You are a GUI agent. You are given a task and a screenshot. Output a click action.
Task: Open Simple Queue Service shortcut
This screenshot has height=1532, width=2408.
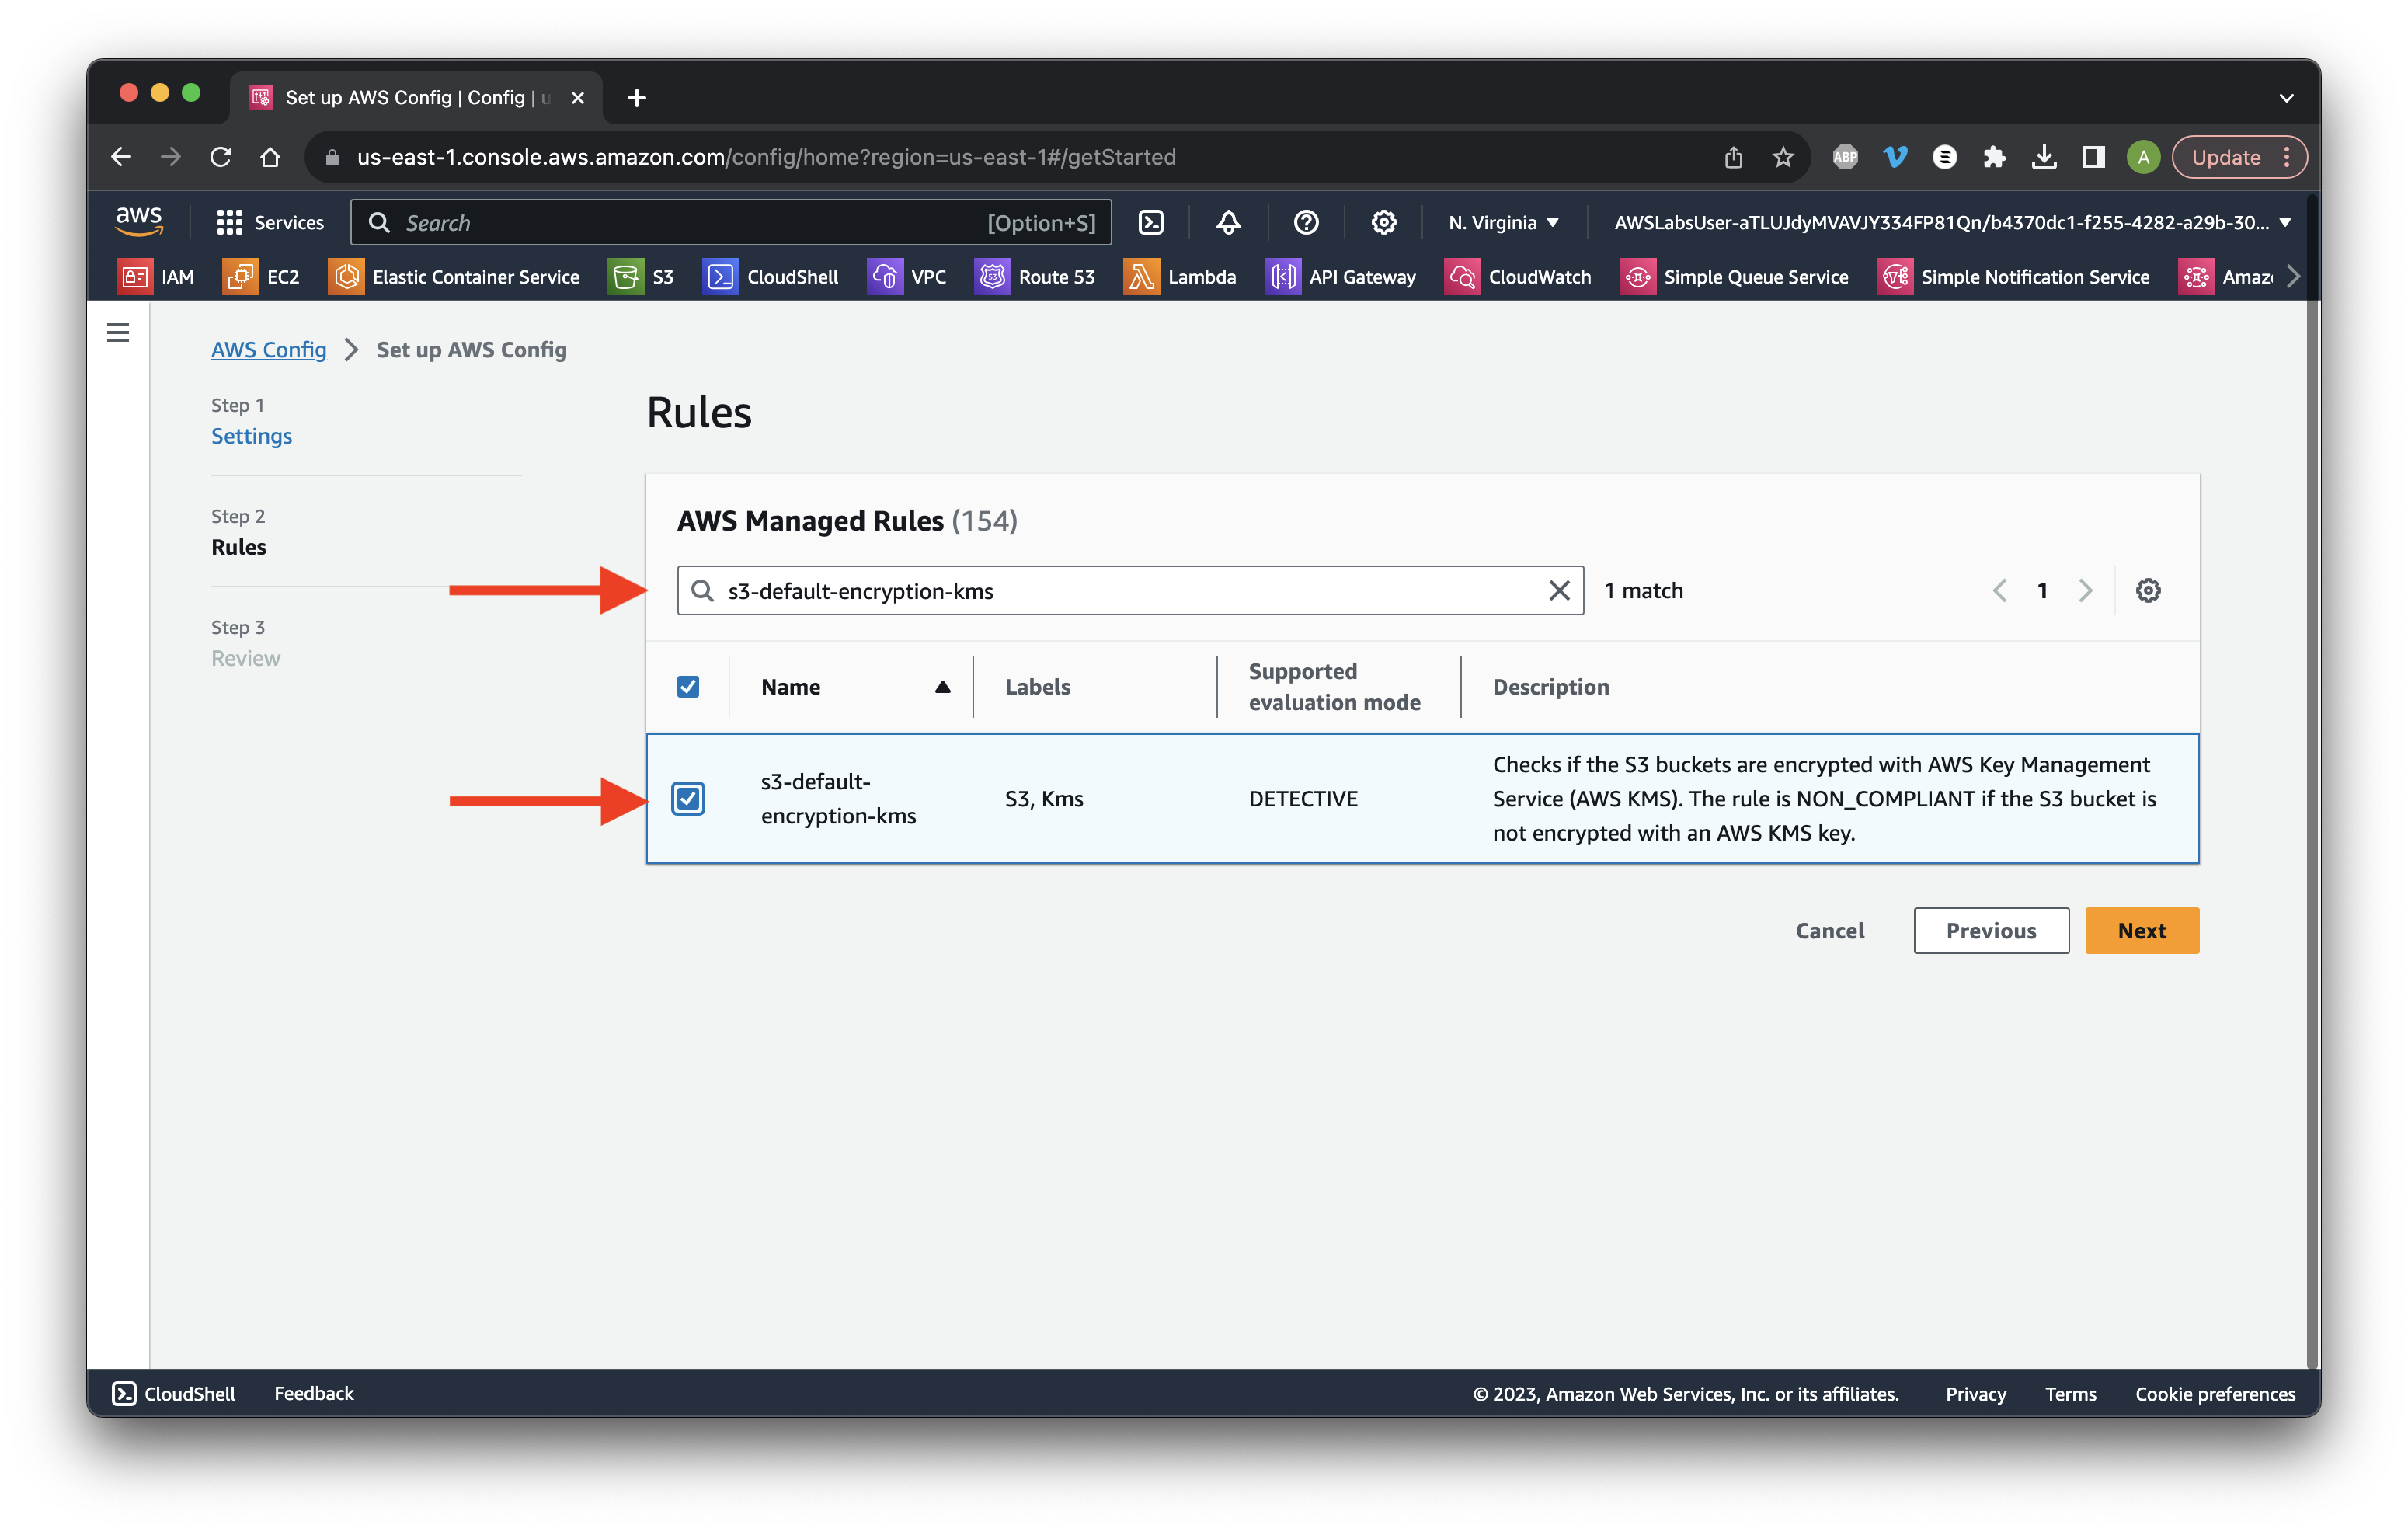click(1734, 277)
